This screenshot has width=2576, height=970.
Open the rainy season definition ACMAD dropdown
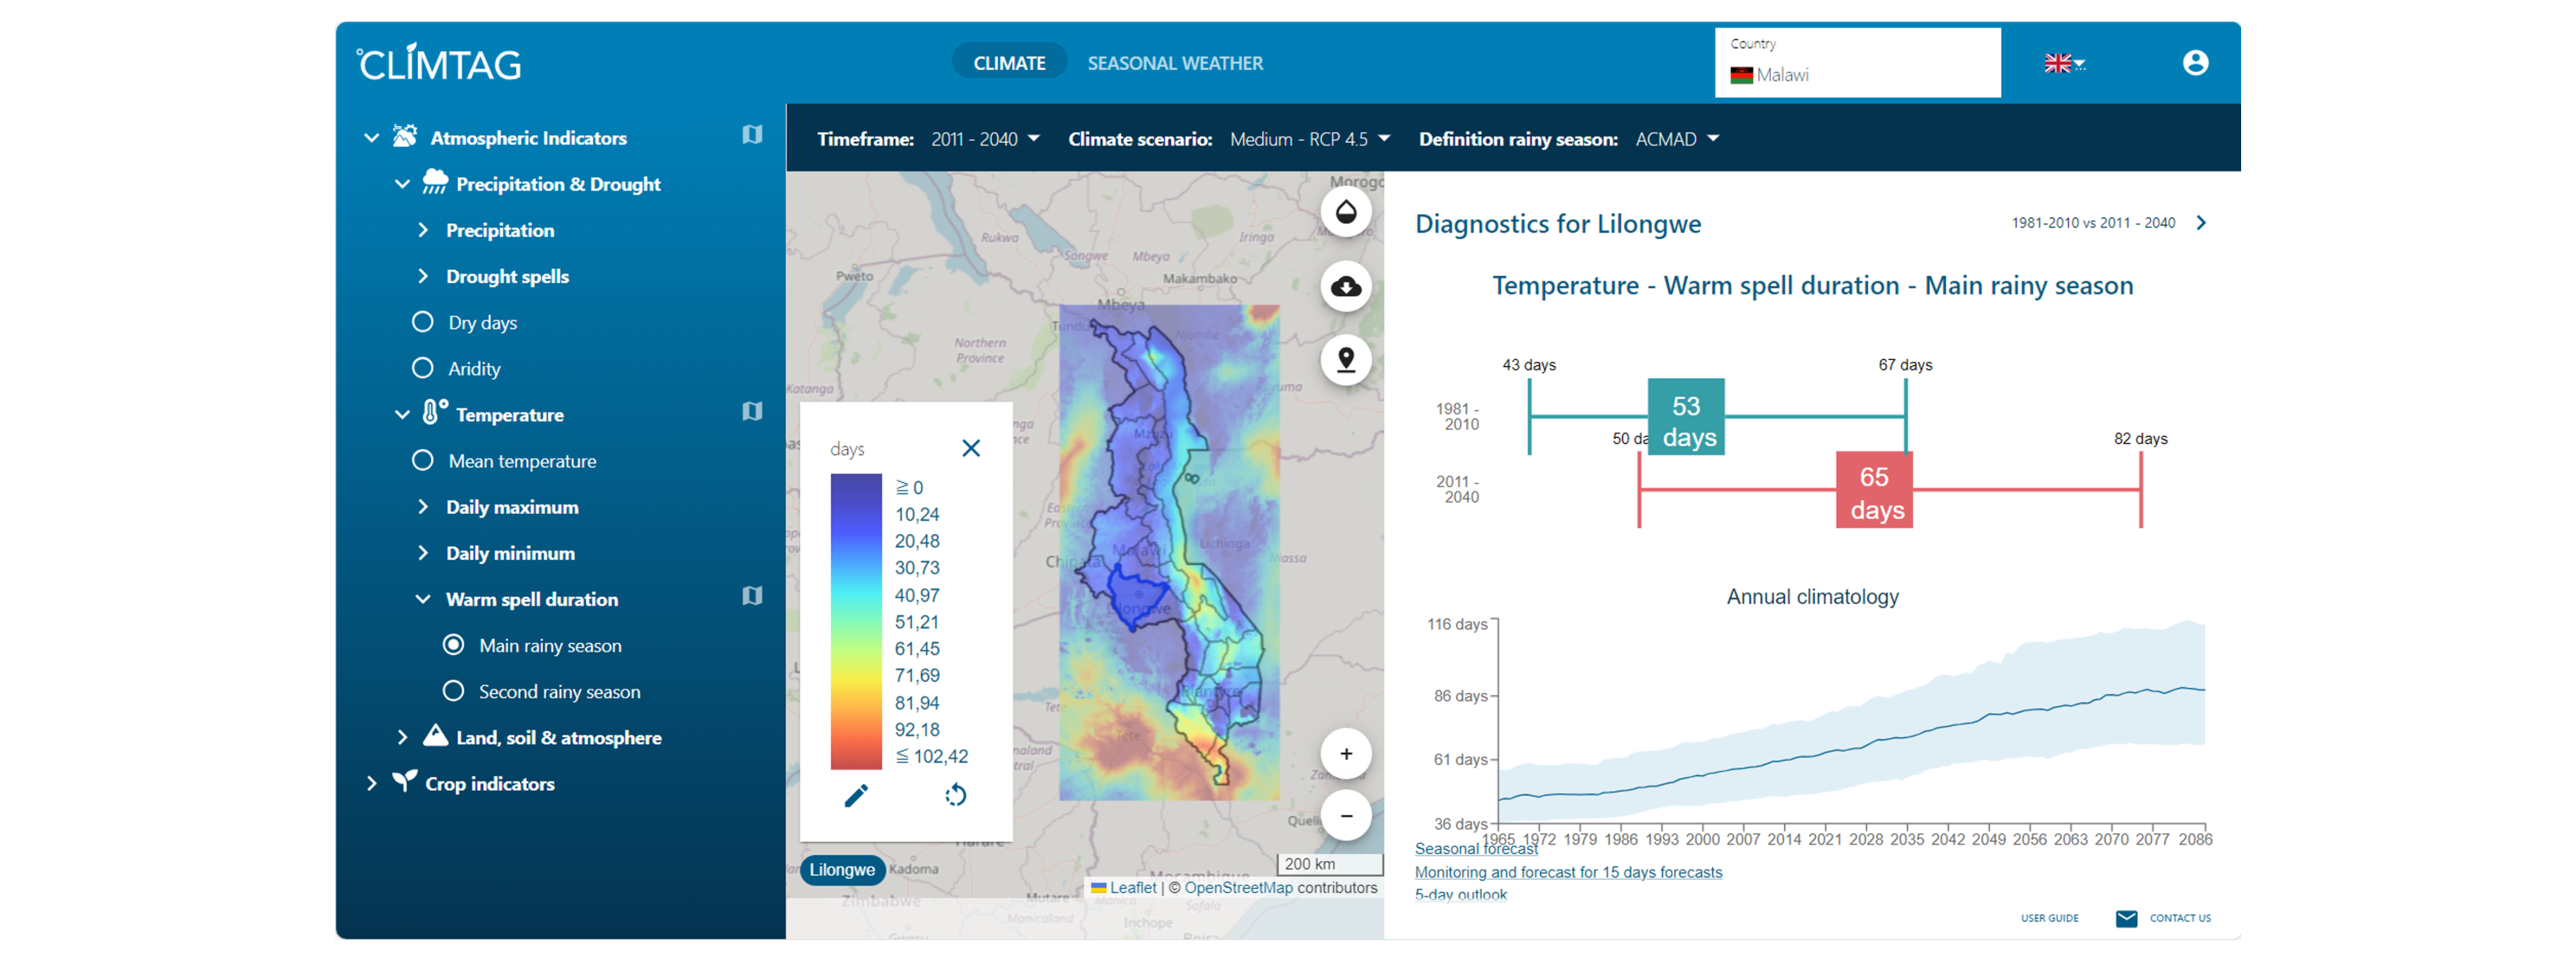[1677, 139]
